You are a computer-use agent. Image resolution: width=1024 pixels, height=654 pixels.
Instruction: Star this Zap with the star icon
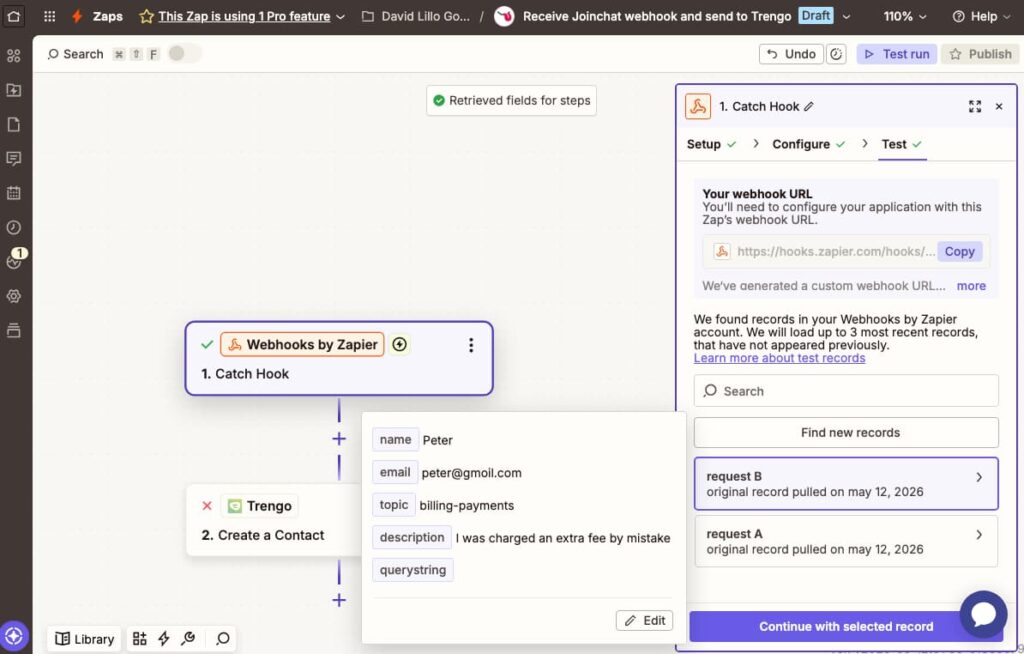[146, 16]
